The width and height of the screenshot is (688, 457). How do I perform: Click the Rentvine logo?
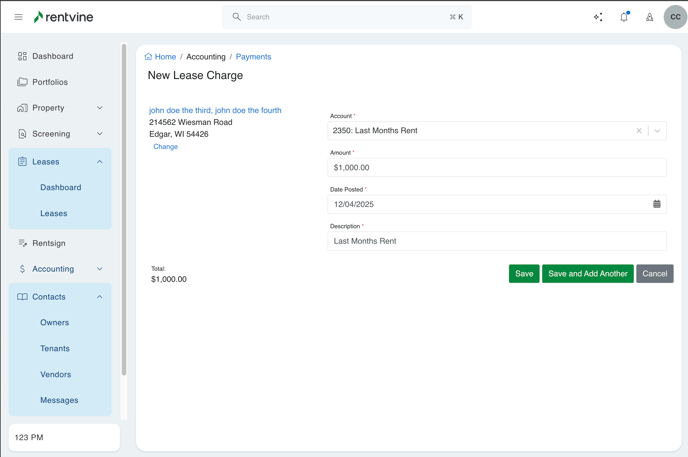click(x=63, y=17)
